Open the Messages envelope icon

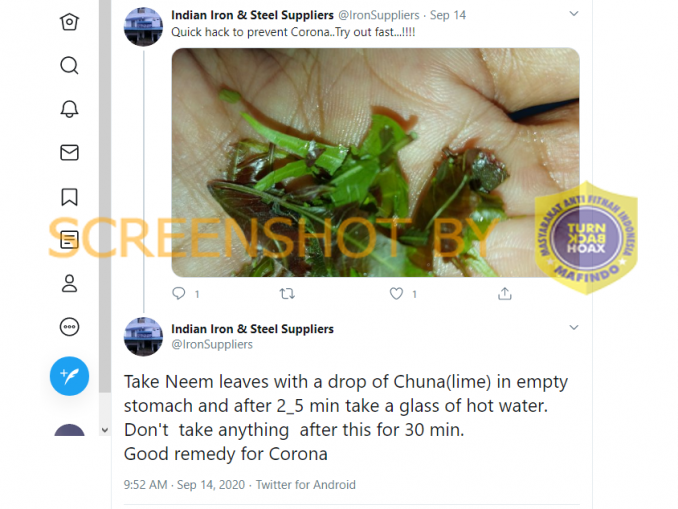point(69,153)
